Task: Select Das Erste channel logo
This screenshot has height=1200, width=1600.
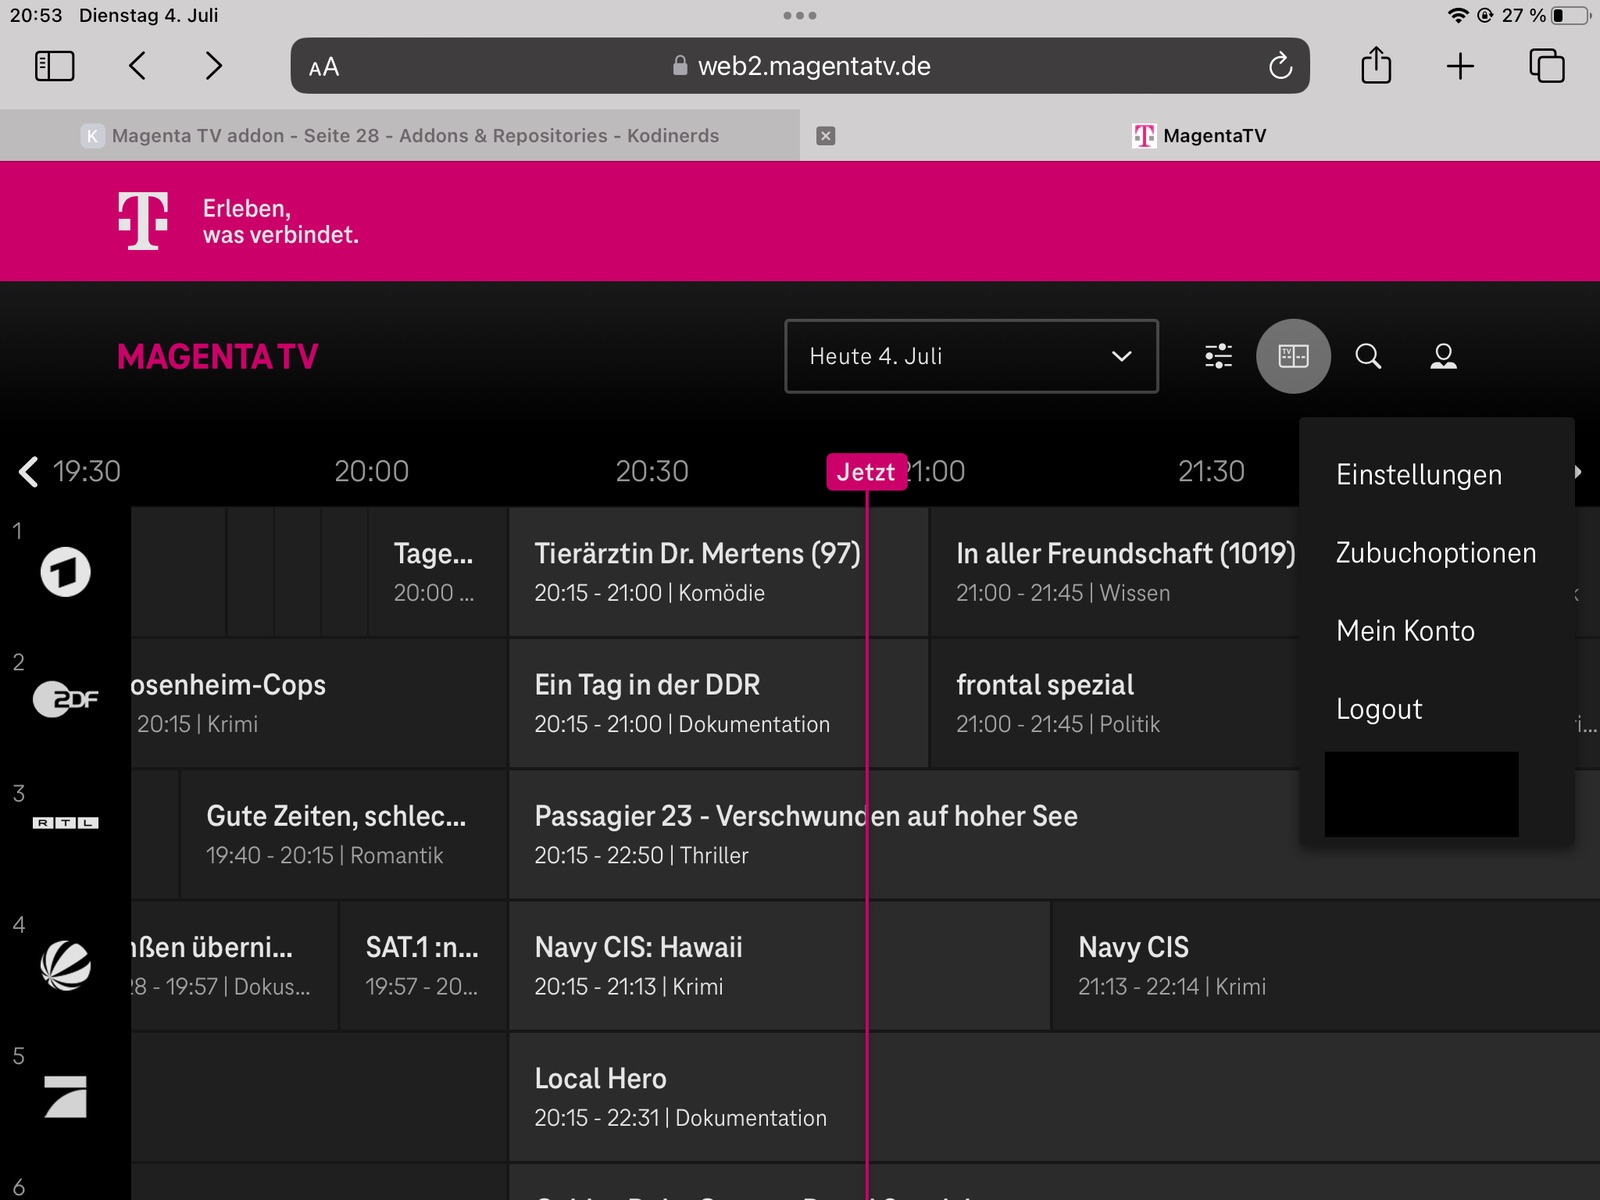Action: pyautogui.click(x=65, y=572)
